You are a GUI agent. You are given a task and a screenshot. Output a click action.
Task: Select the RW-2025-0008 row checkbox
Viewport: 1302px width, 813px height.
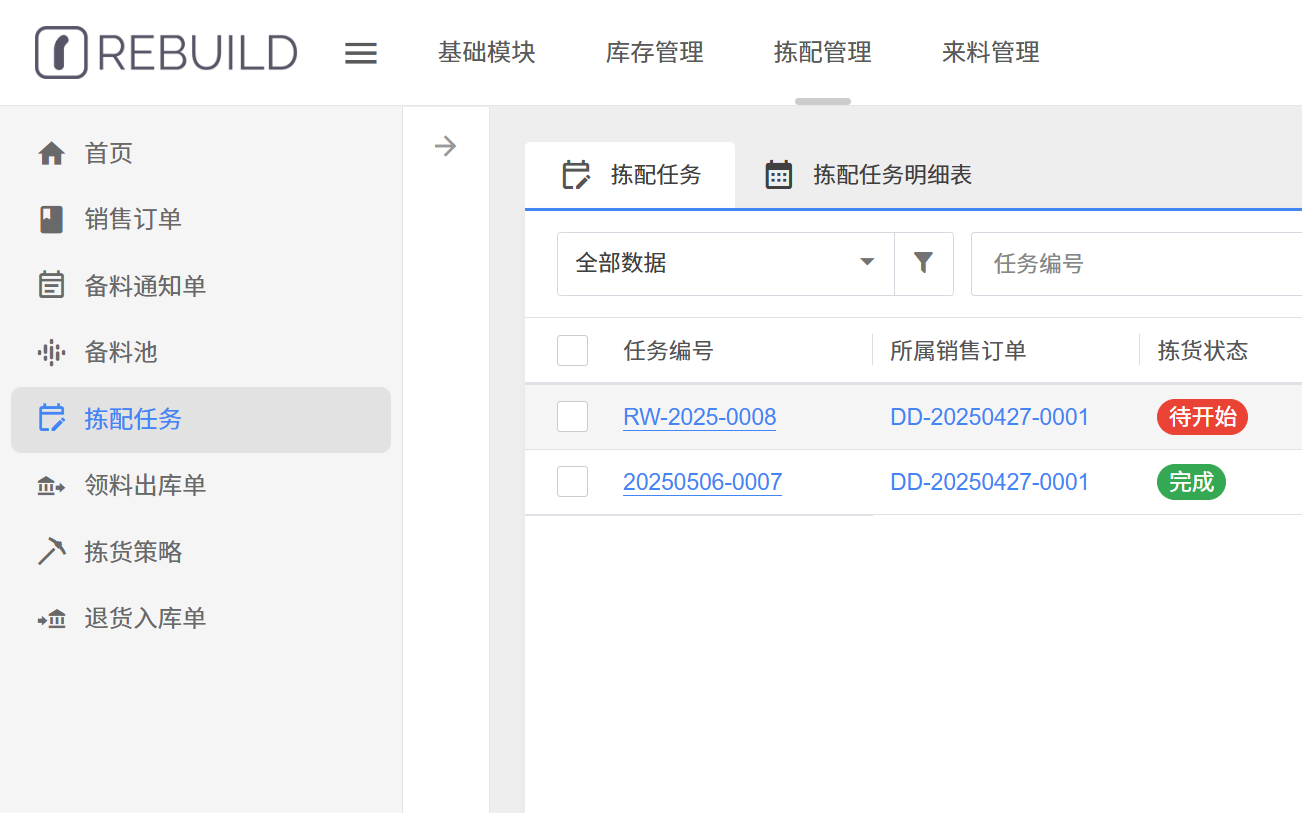tap(572, 417)
